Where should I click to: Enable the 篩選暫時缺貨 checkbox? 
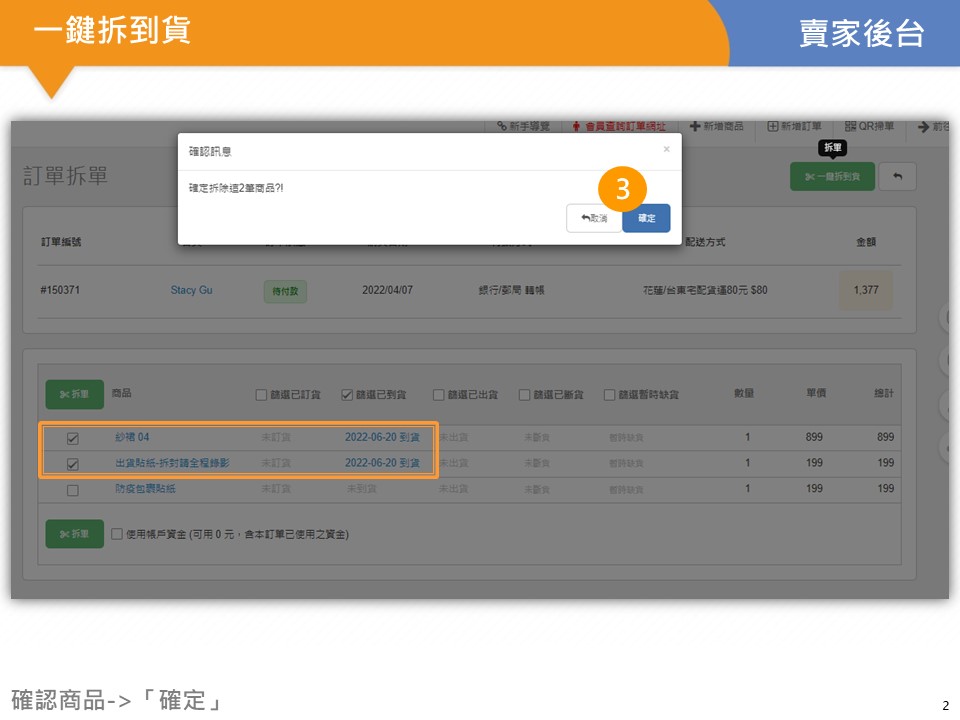[x=610, y=395]
